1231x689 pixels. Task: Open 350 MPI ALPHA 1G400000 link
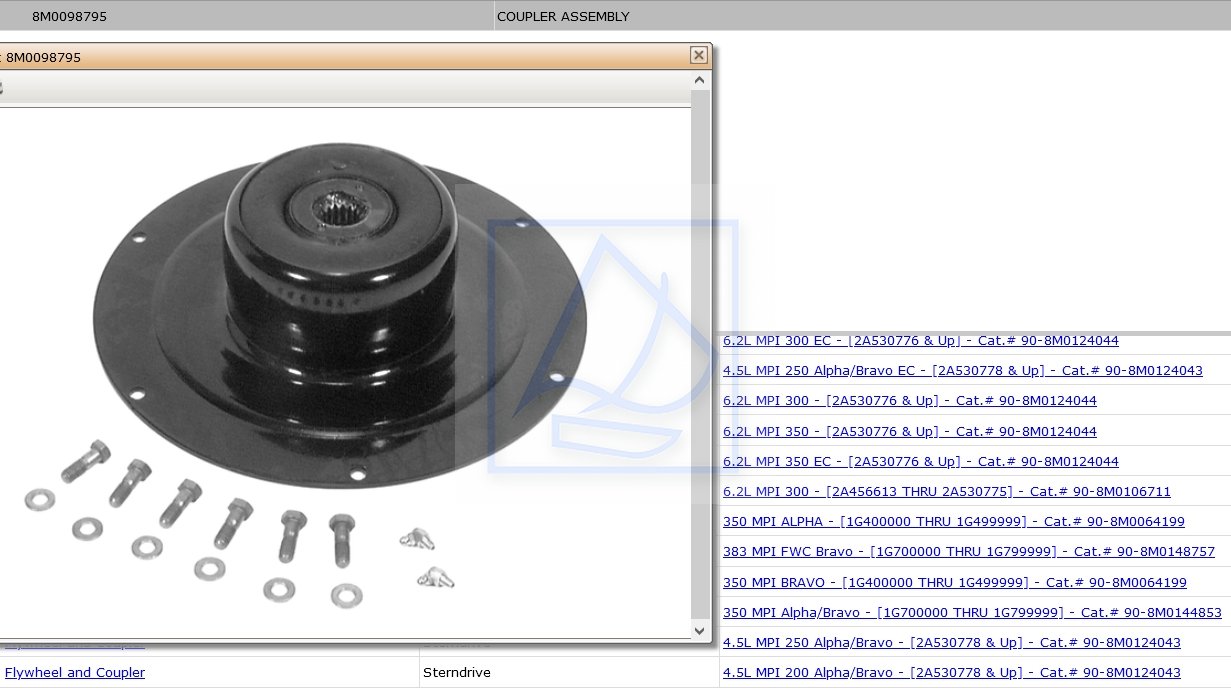(x=954, y=522)
